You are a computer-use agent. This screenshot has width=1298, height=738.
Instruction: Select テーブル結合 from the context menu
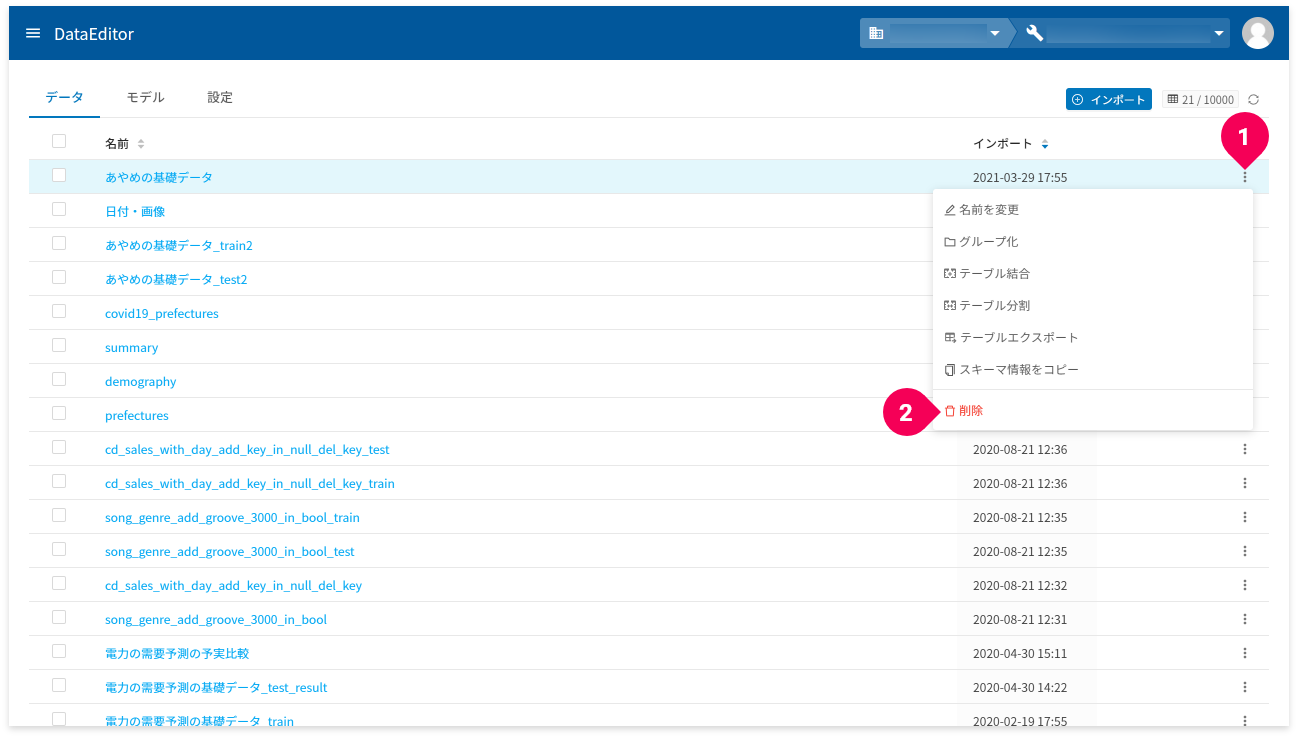[1092, 274]
